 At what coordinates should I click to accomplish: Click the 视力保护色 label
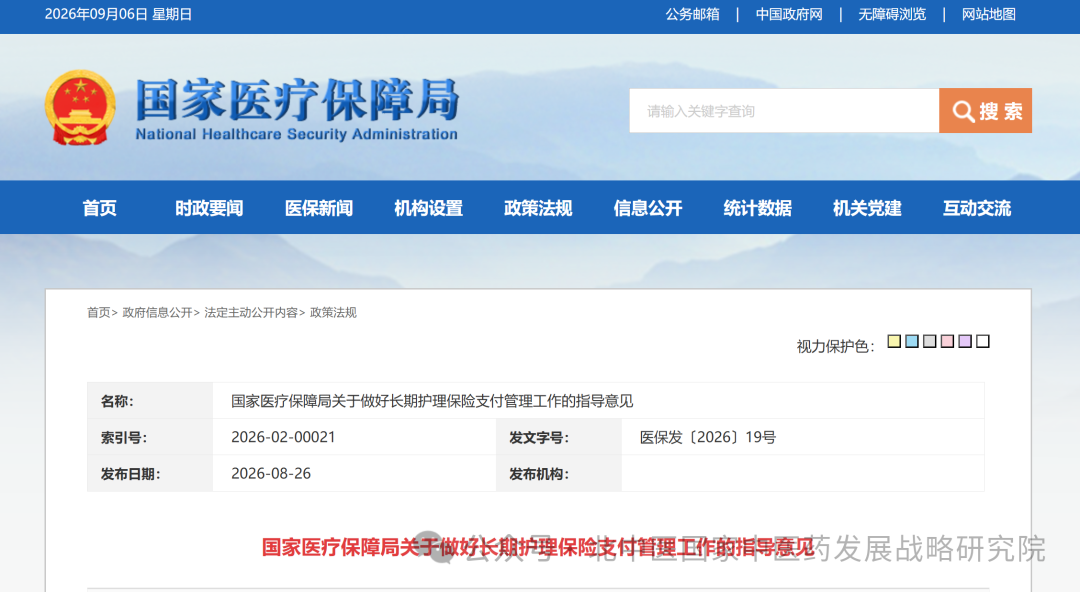click(835, 346)
